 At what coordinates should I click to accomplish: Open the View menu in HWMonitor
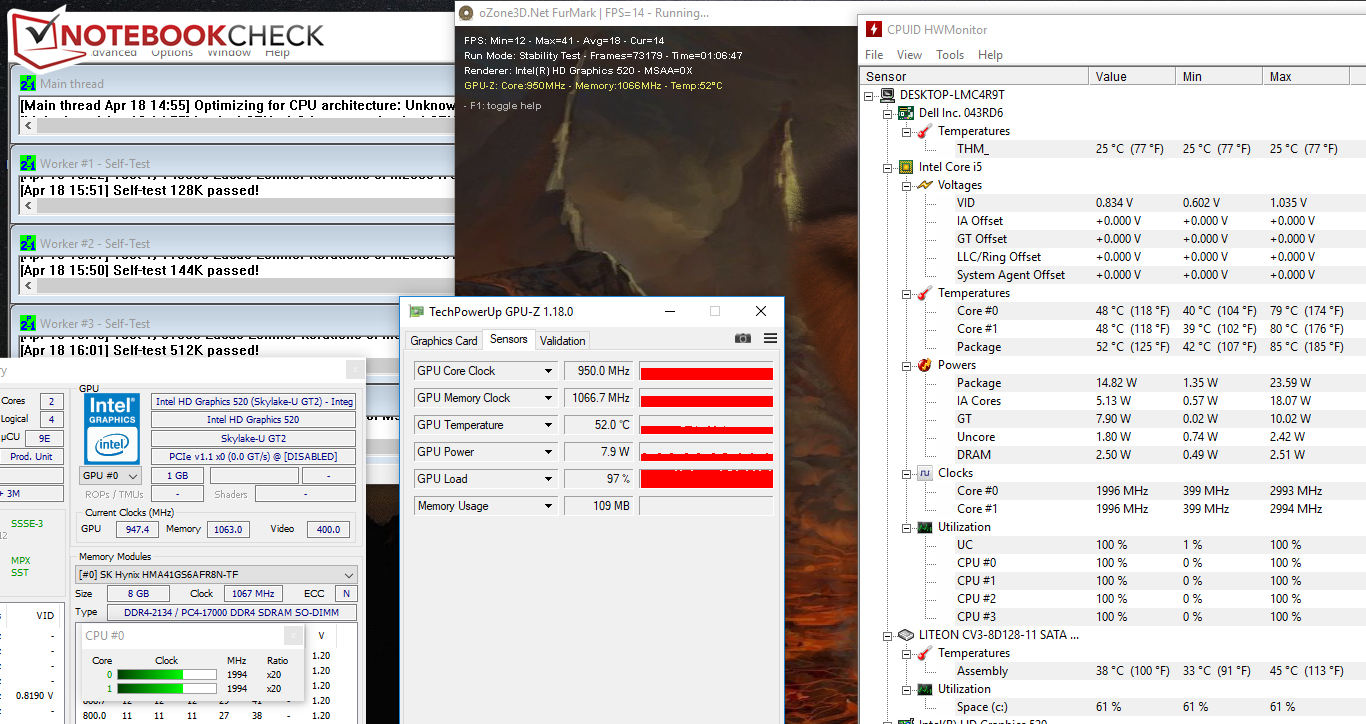(909, 55)
